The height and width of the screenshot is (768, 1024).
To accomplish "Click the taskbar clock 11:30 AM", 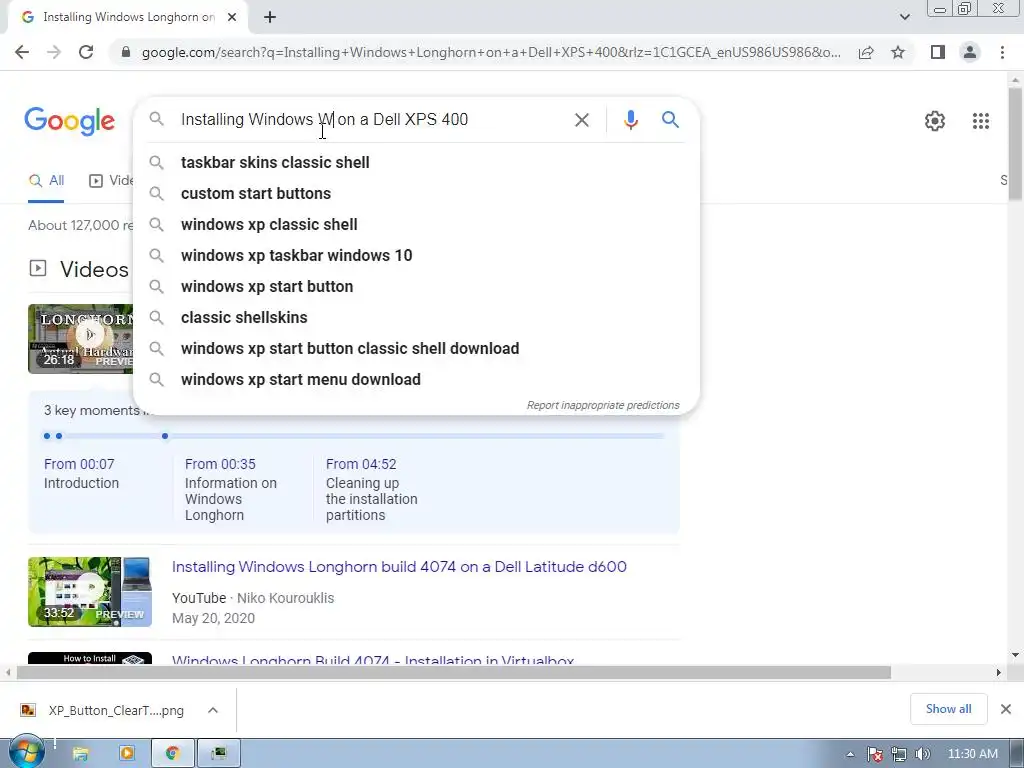I will (x=972, y=754).
